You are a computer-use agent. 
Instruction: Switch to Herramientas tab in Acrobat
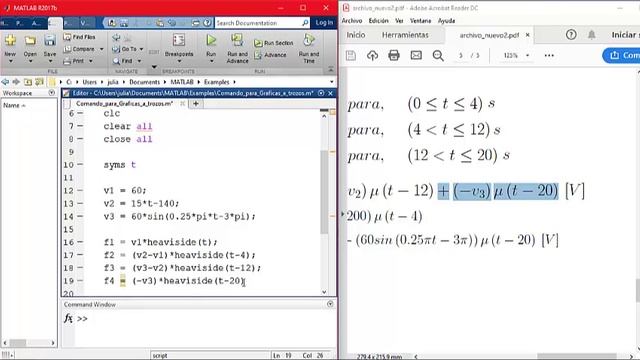click(x=405, y=35)
